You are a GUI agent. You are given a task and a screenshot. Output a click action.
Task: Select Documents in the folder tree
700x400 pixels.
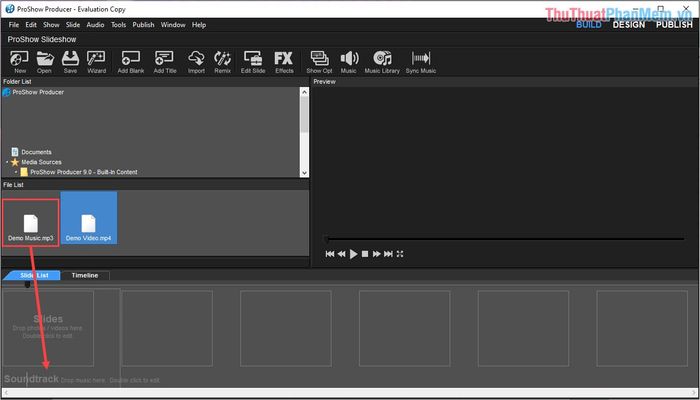click(x=36, y=152)
